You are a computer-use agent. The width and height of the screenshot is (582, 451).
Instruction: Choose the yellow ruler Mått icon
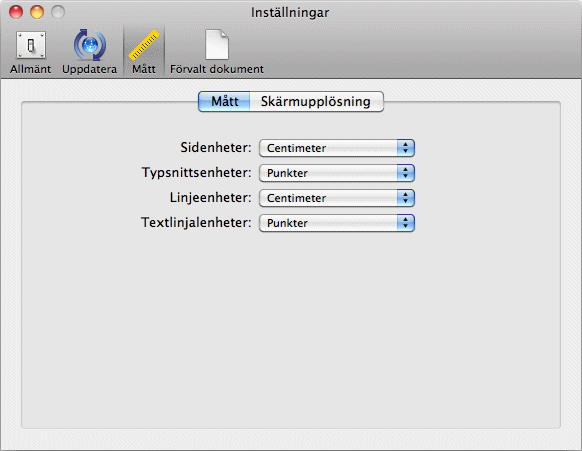144,45
